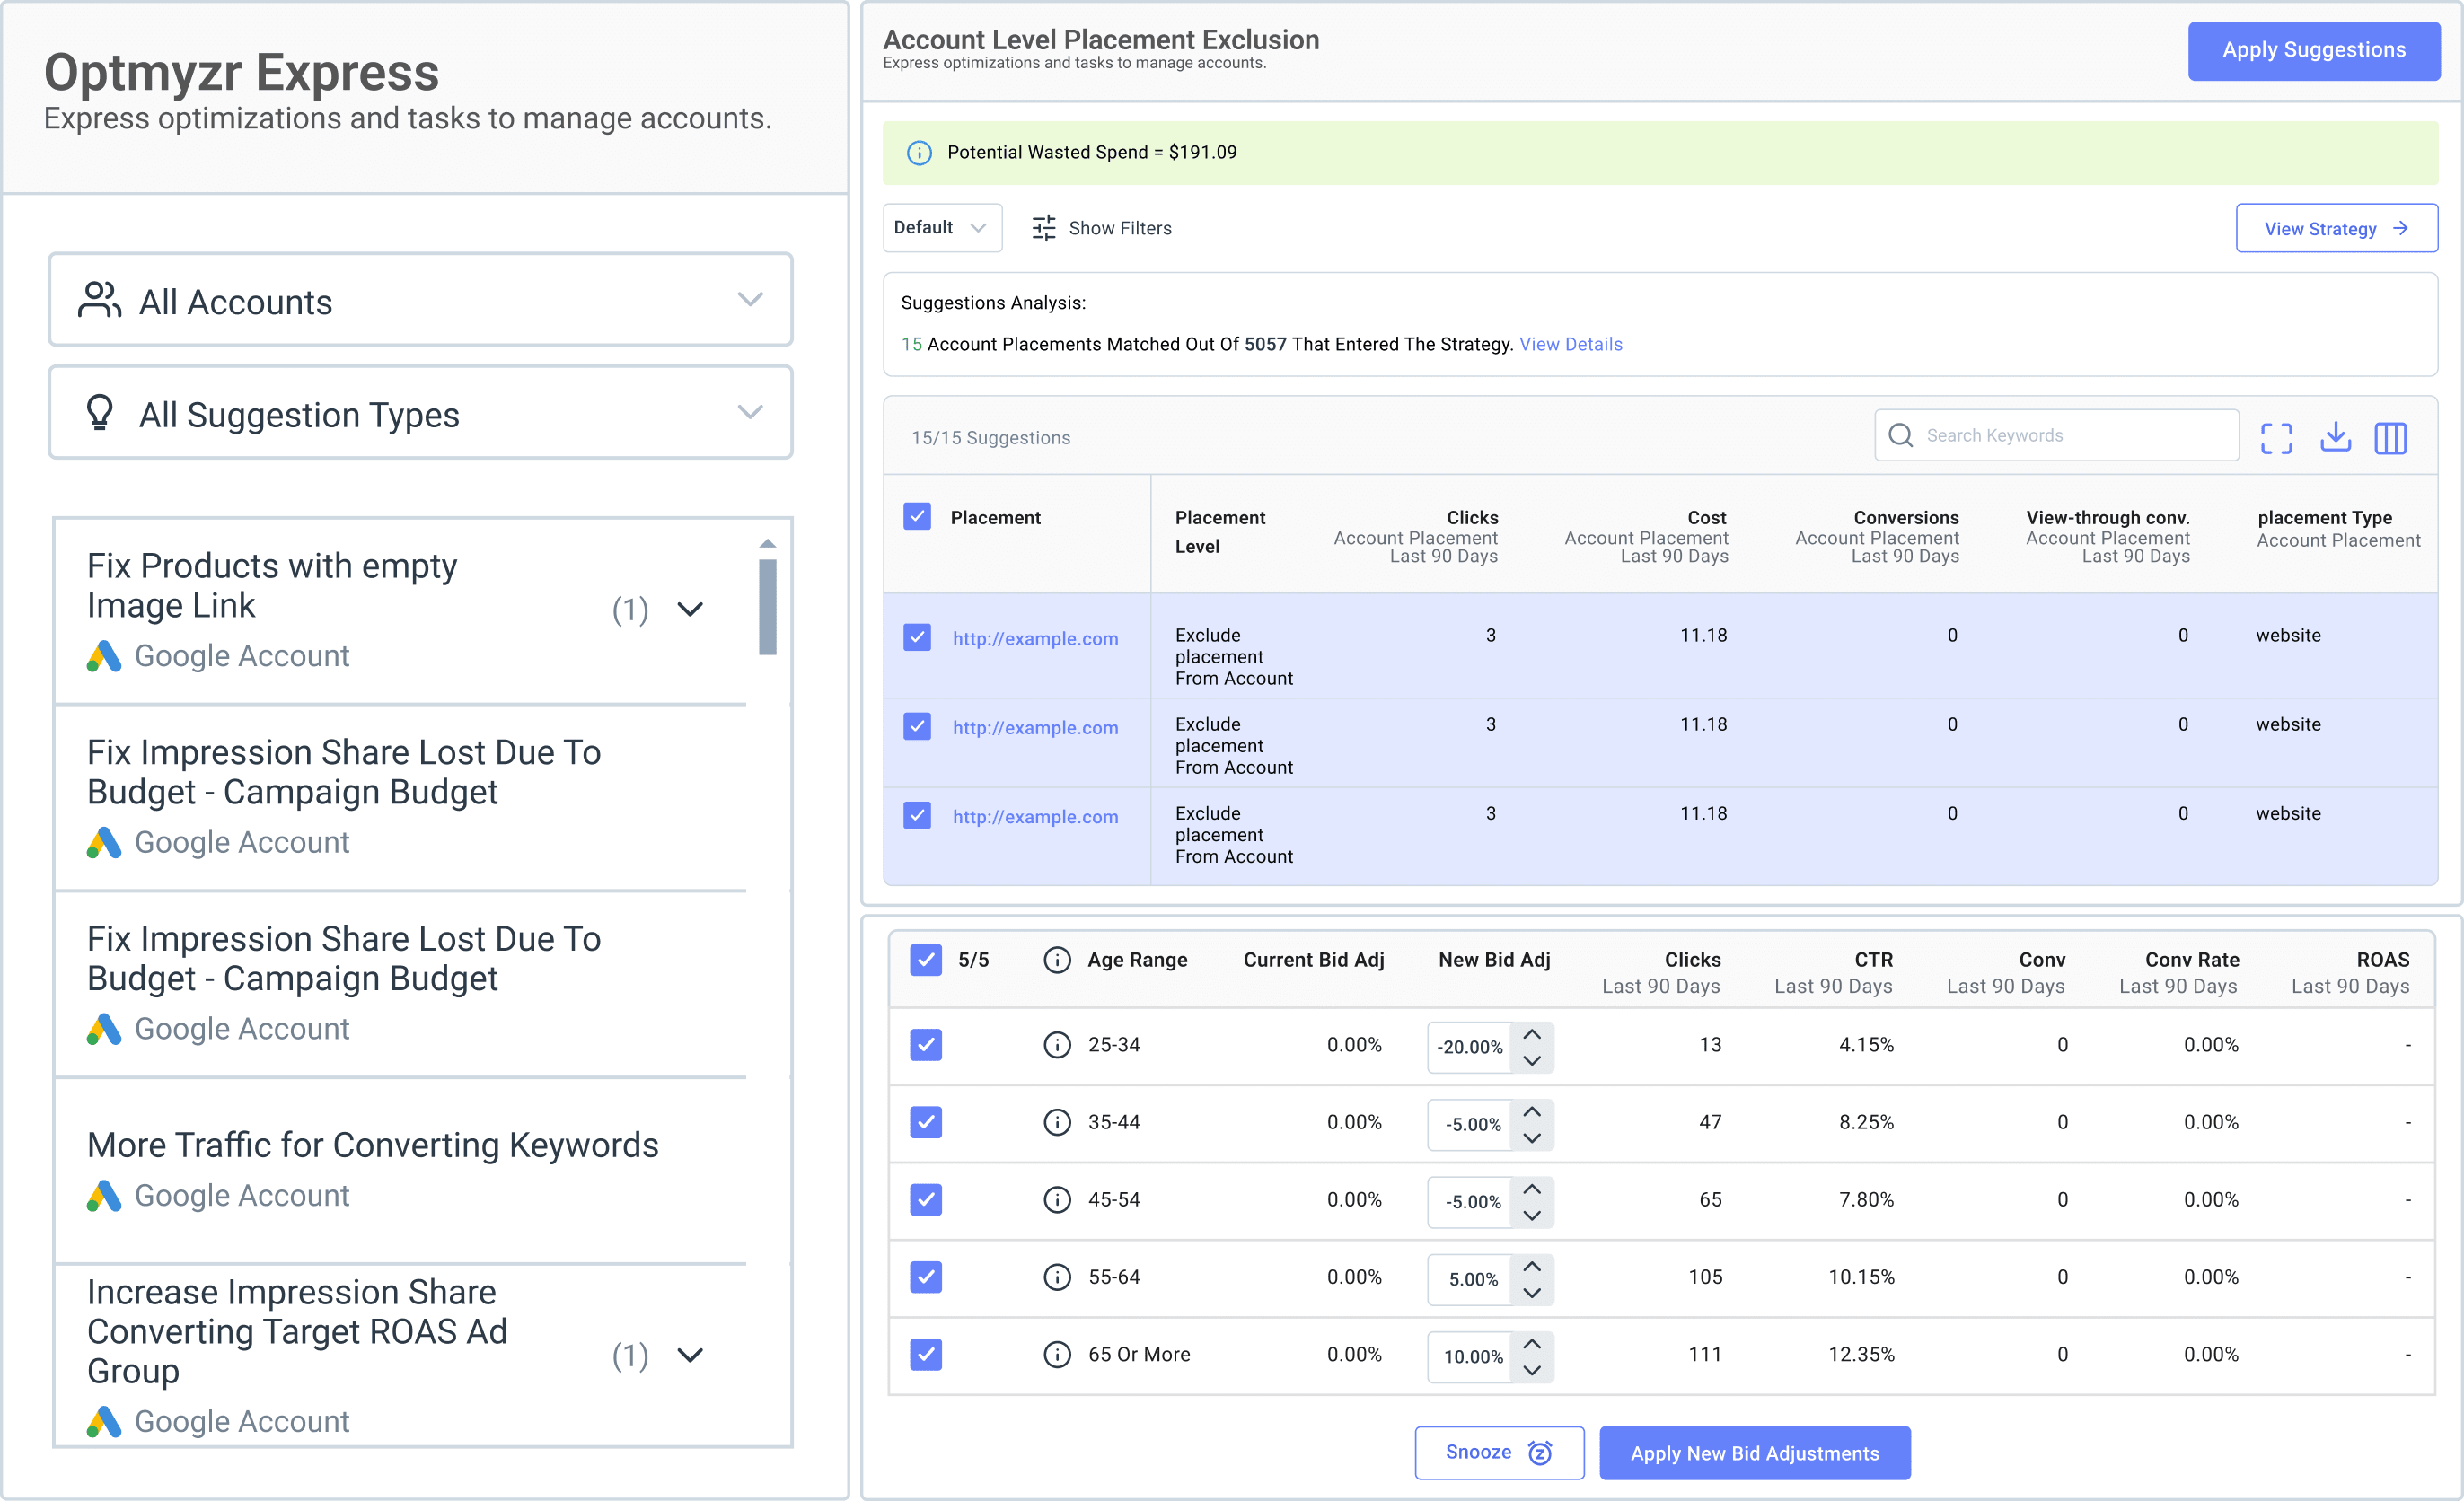Increase the 35-44 new bid adjustment

click(x=1532, y=1111)
